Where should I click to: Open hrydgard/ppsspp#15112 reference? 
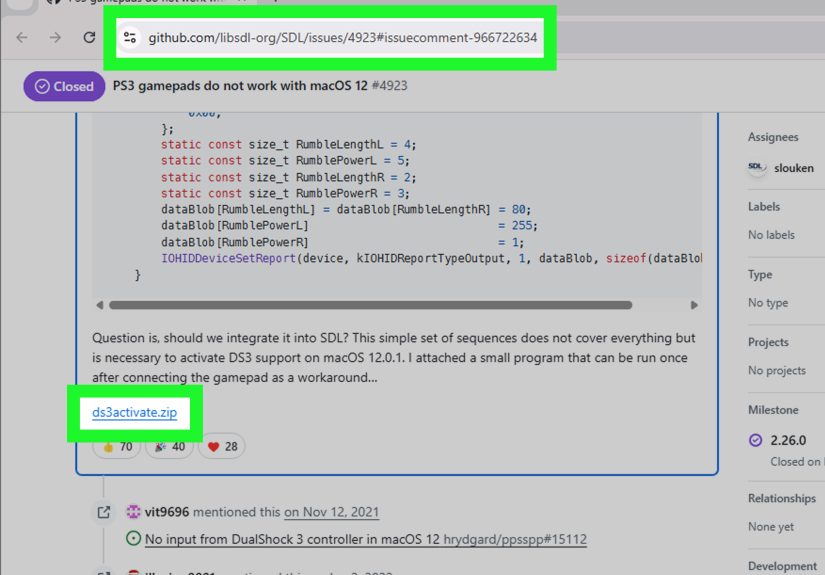[515, 539]
